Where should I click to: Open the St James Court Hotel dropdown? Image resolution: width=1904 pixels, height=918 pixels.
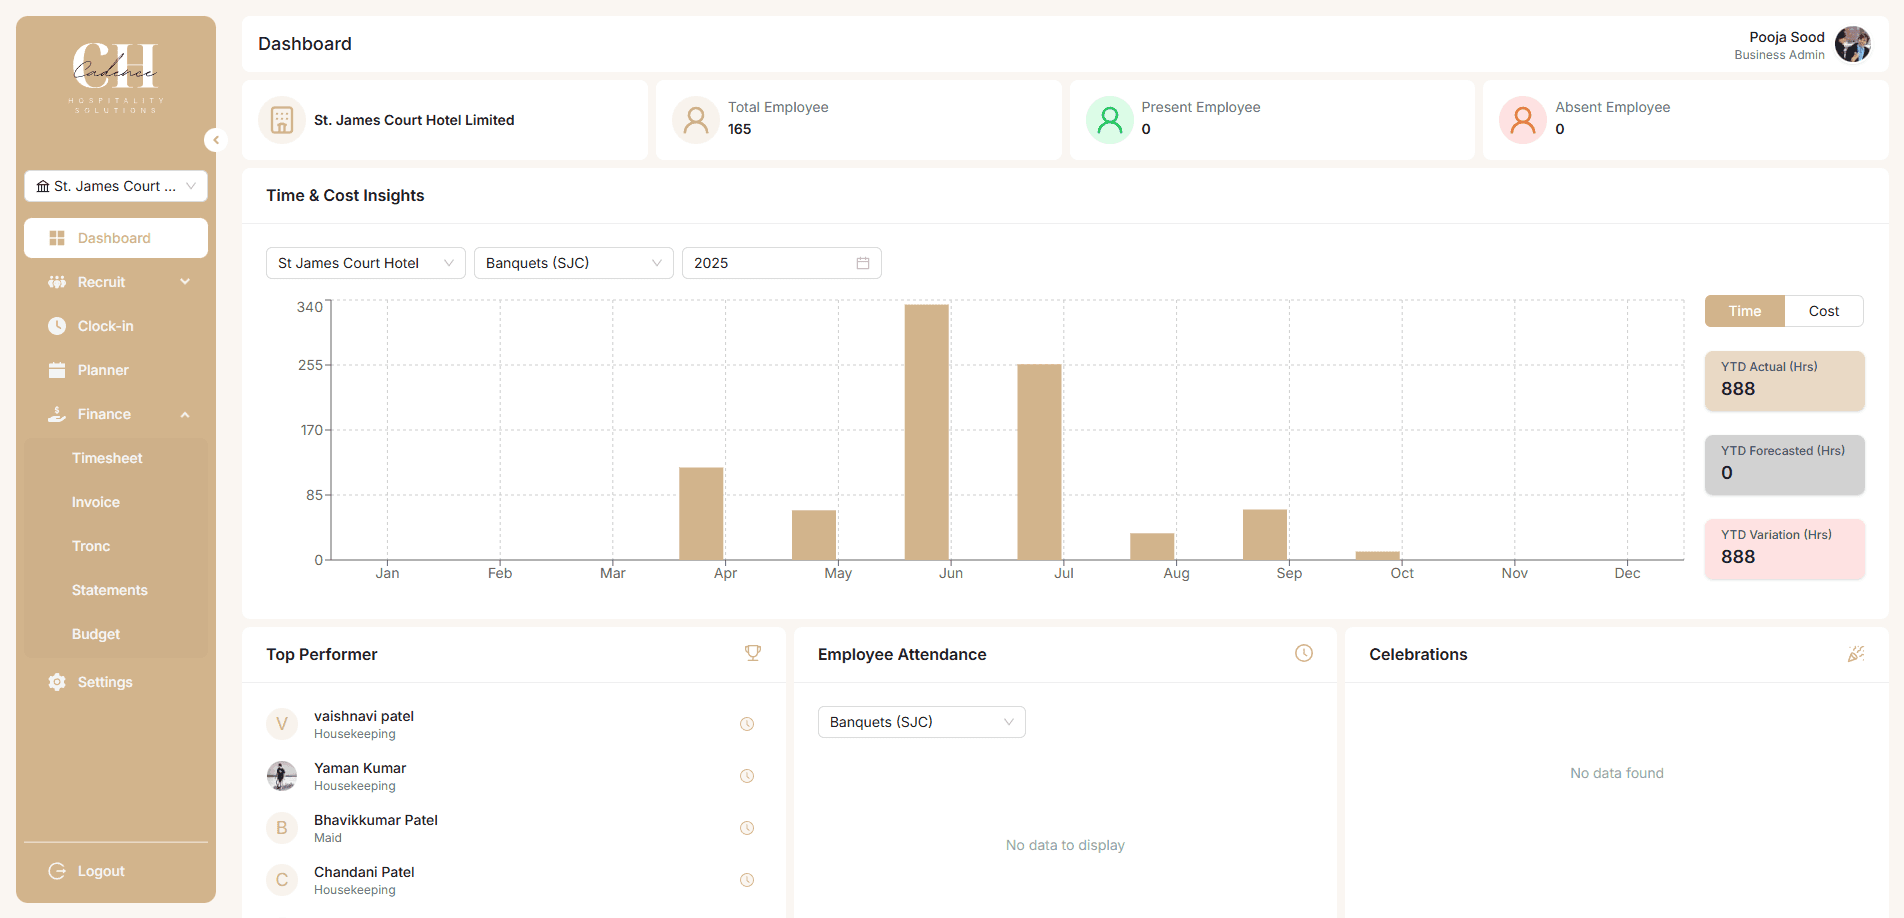point(366,263)
